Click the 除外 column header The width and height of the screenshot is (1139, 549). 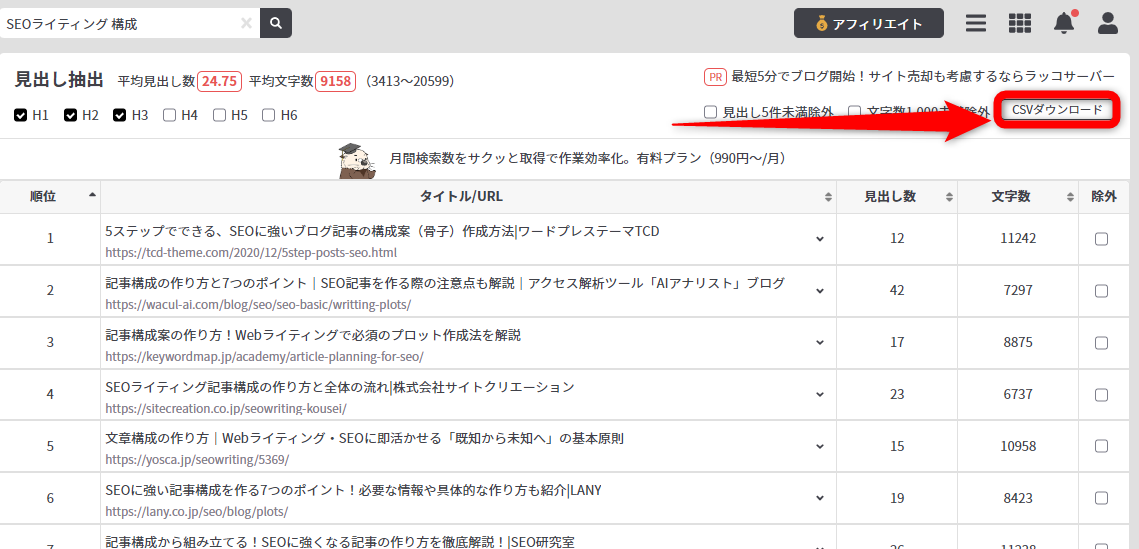point(1103,197)
